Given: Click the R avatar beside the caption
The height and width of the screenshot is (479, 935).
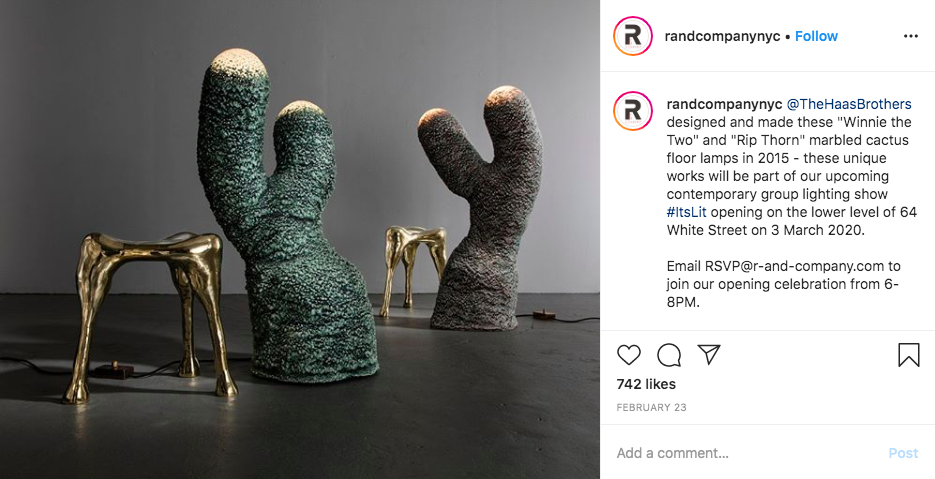Looking at the screenshot, I should [x=633, y=111].
